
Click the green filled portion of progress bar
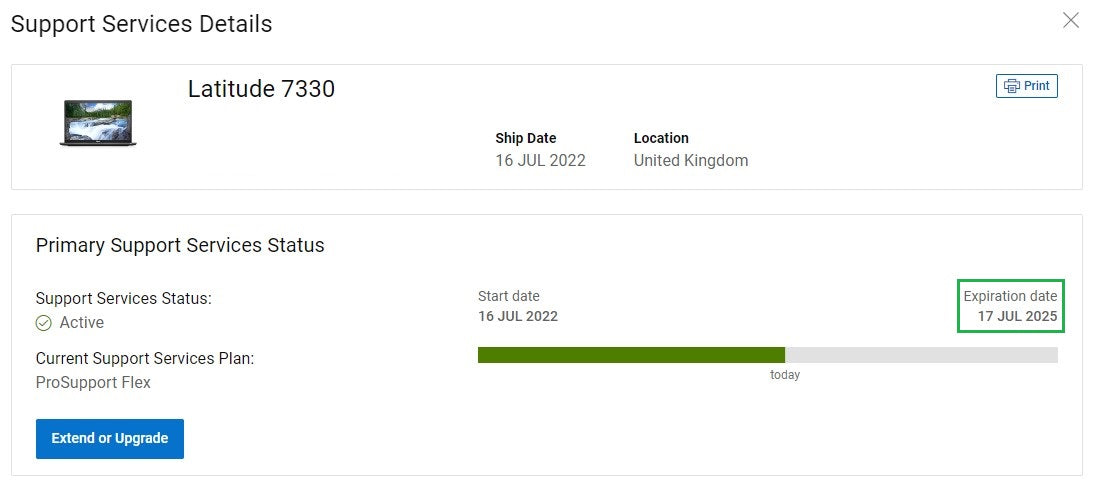point(631,355)
